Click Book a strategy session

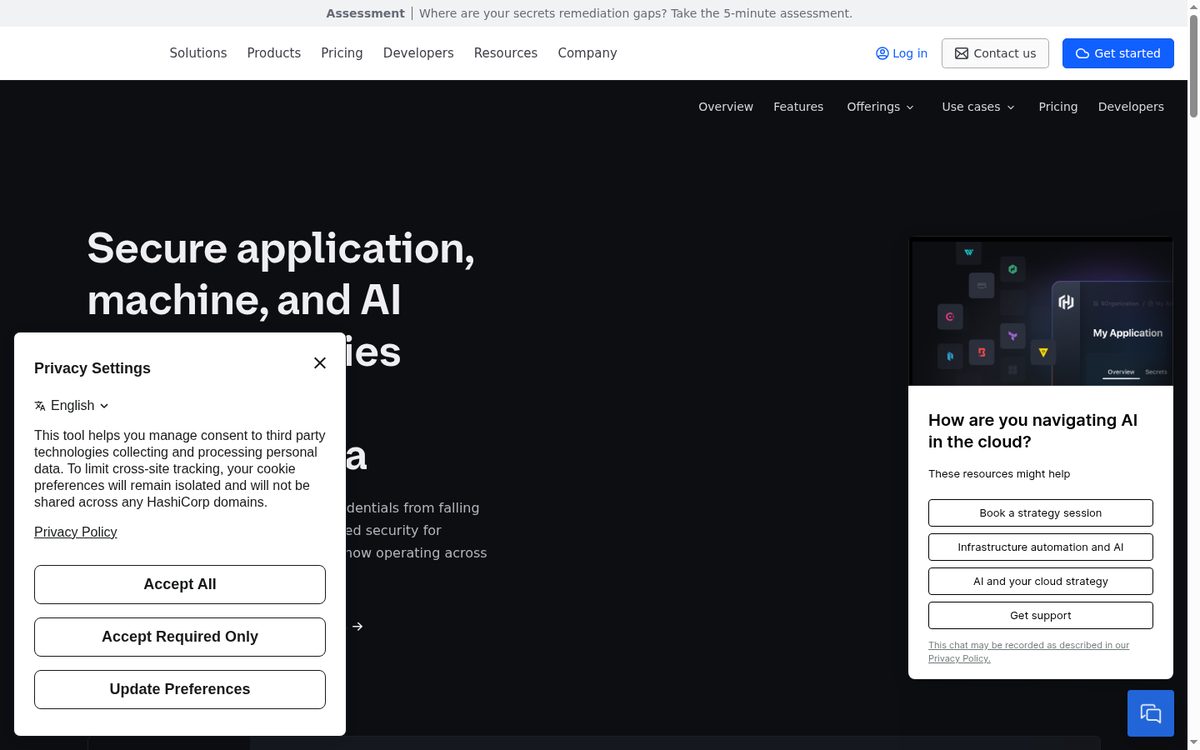(1040, 513)
